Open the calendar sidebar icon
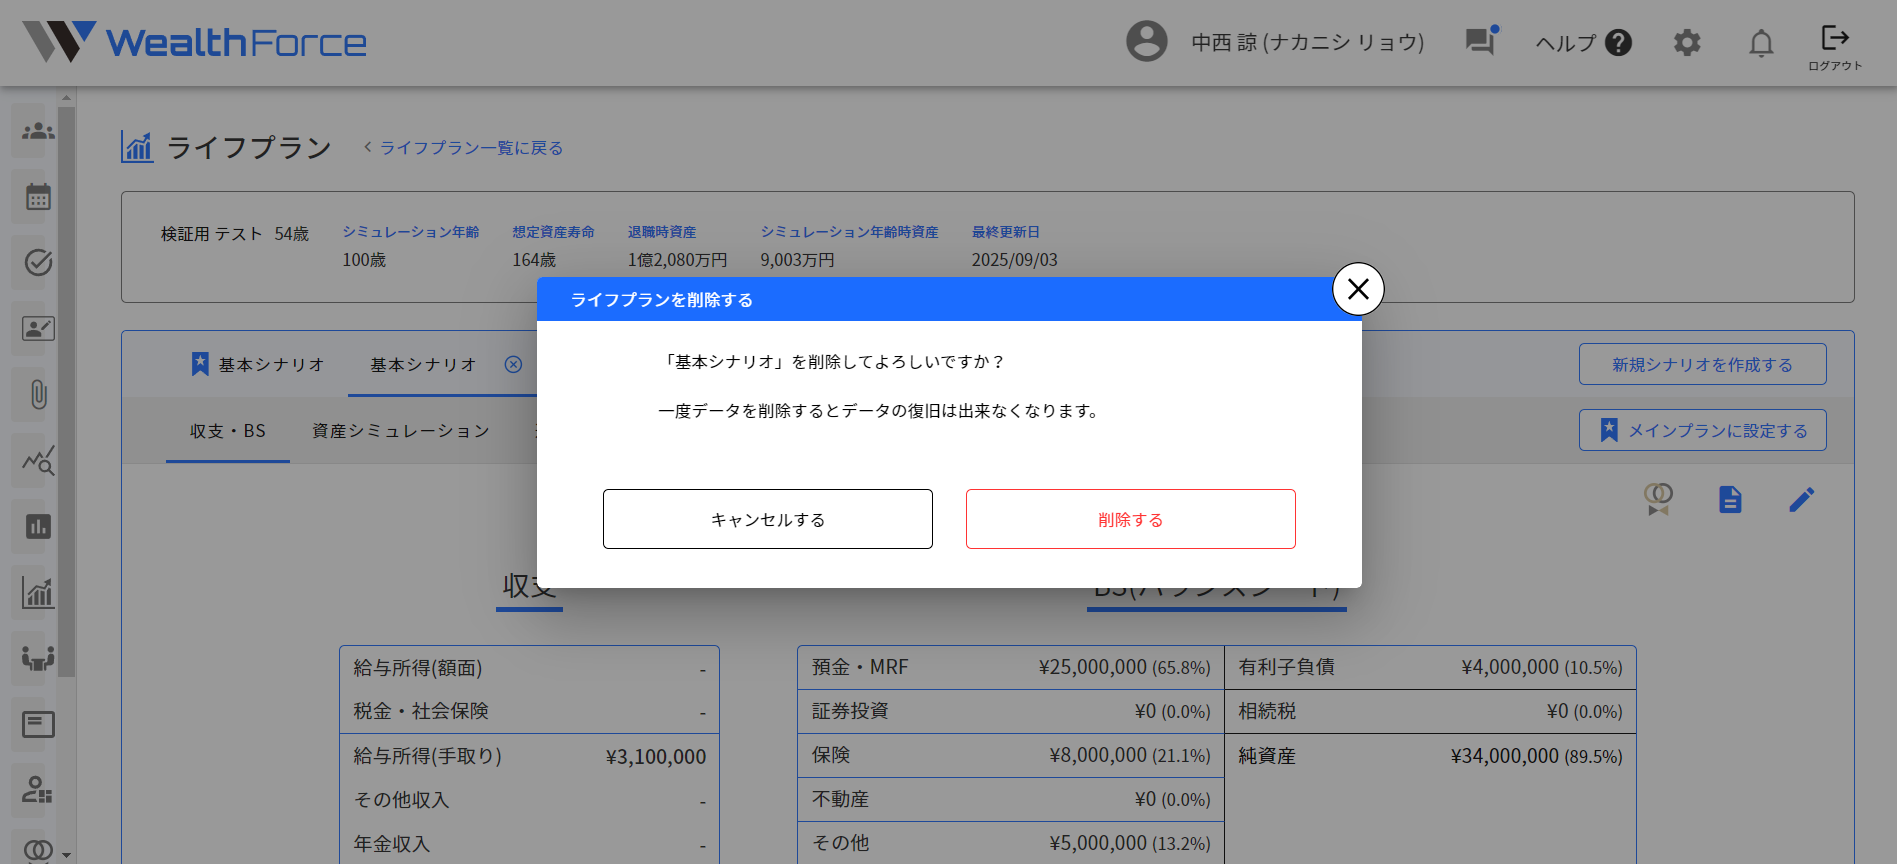The width and height of the screenshot is (1897, 864). 38,197
